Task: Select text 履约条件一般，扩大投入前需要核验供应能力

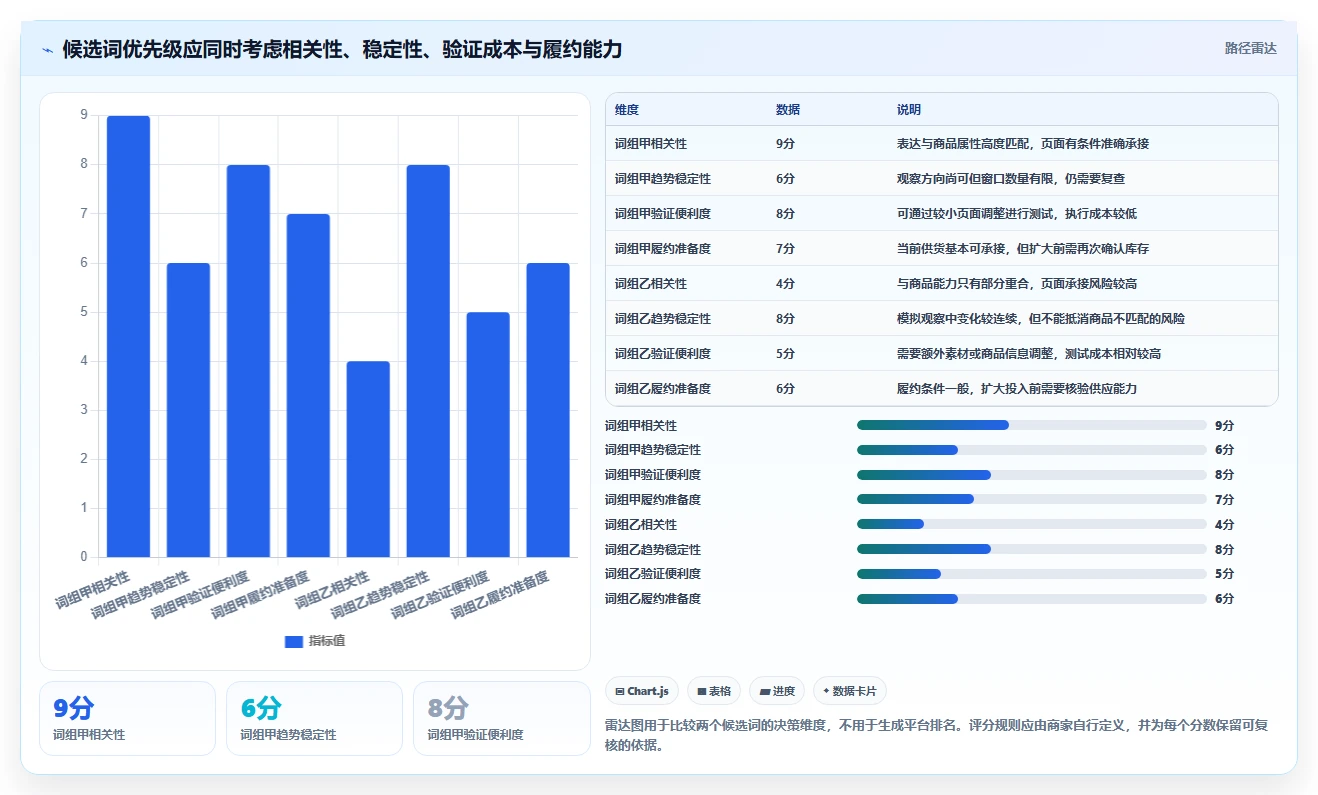Action: [1017, 389]
